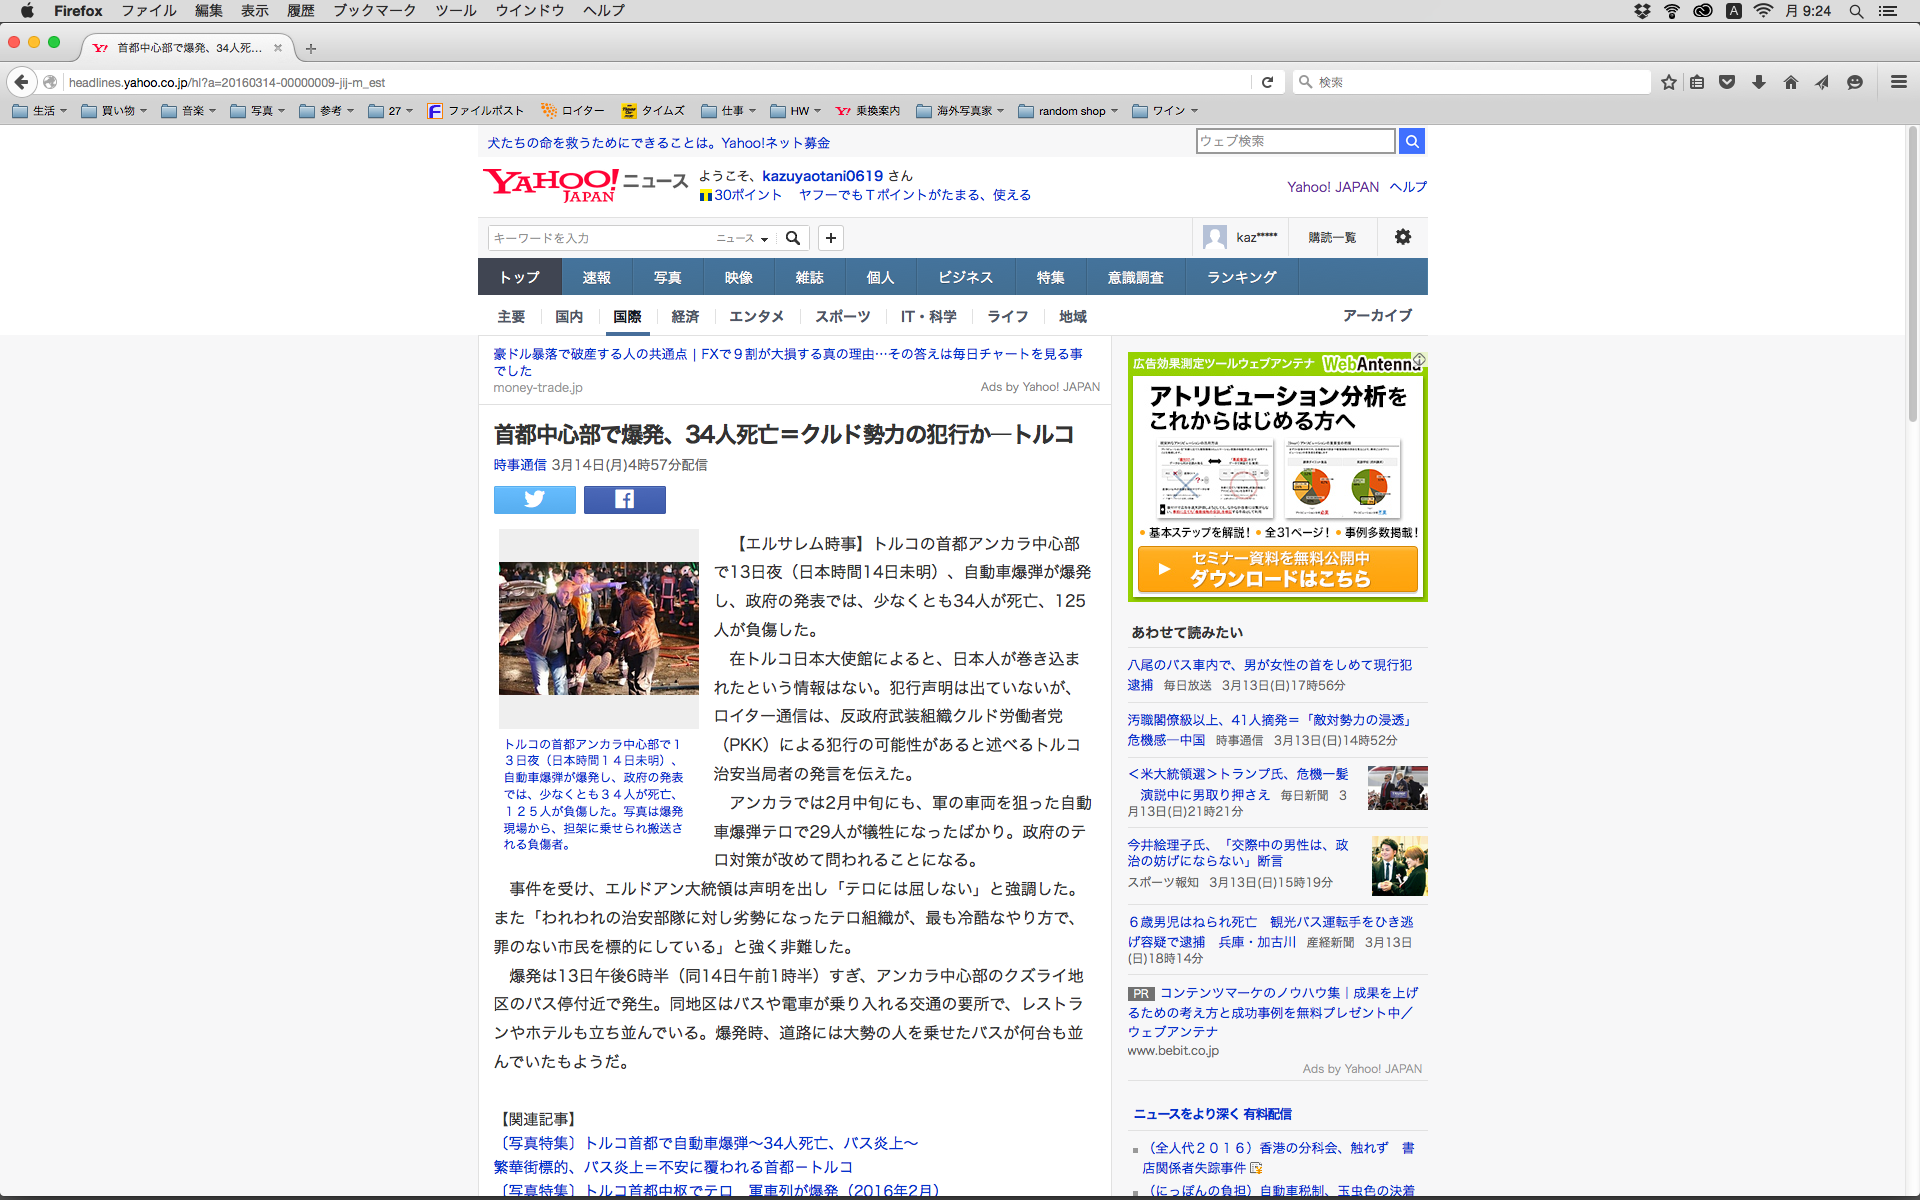Open Yahoo news settings gear
Viewport: 1920px width, 1200px height.
pos(1402,237)
